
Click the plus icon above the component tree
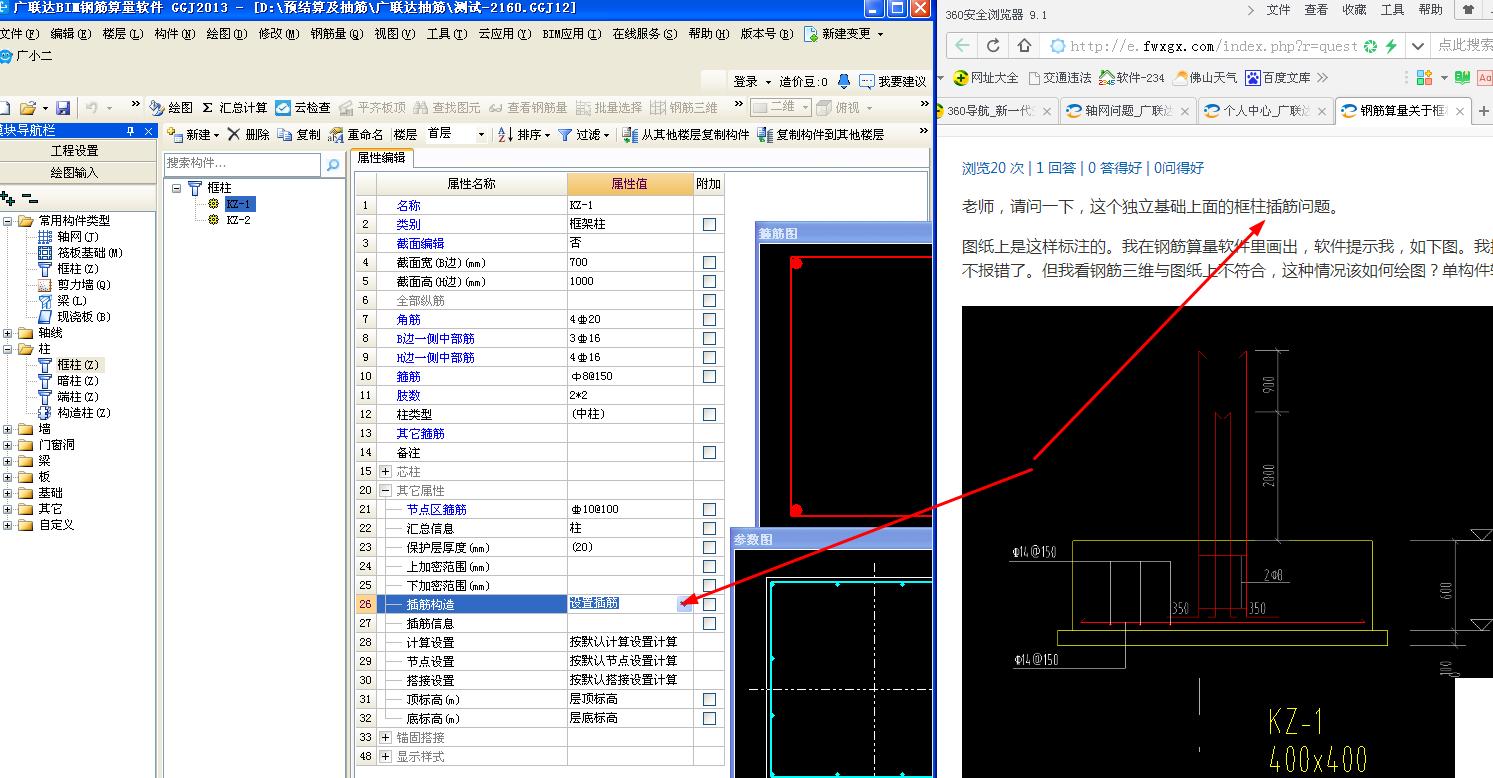8,199
